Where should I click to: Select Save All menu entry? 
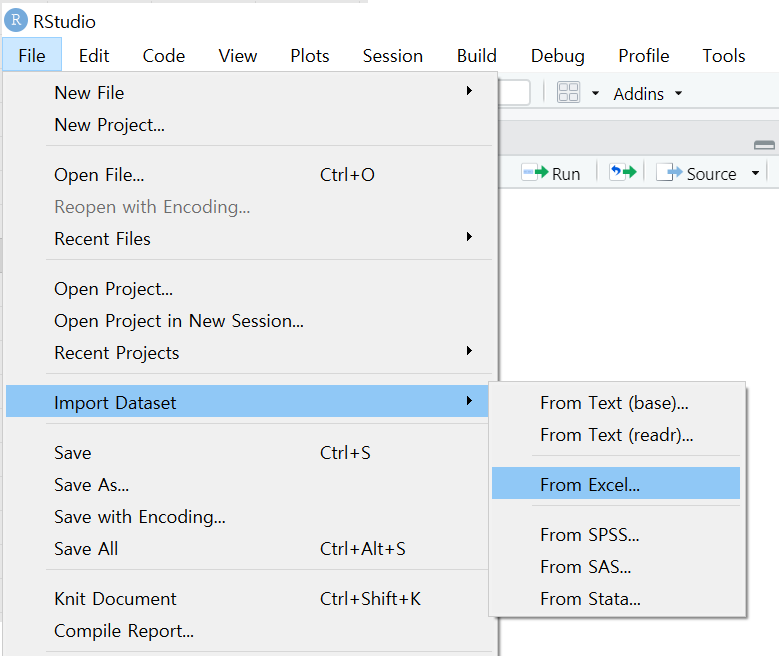coord(247,549)
